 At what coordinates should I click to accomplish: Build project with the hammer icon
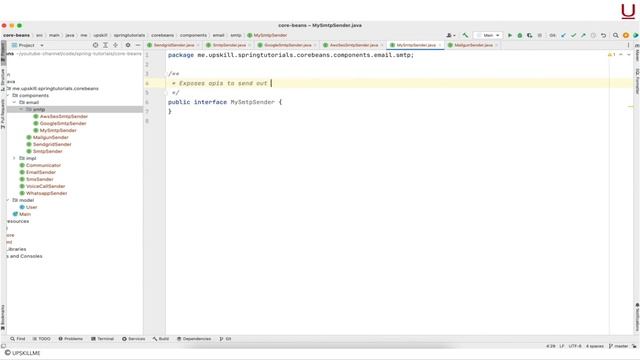click(x=465, y=36)
